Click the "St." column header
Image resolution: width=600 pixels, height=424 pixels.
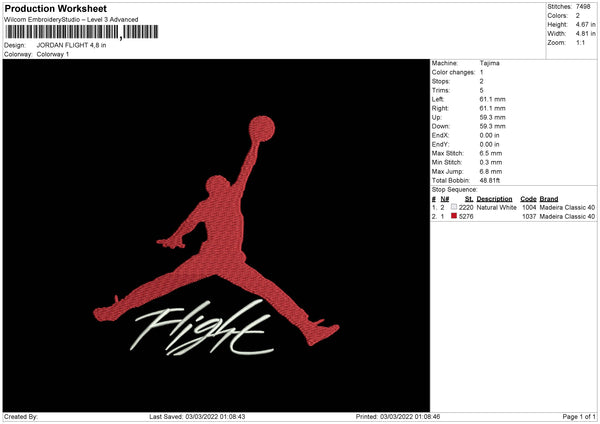(x=469, y=199)
